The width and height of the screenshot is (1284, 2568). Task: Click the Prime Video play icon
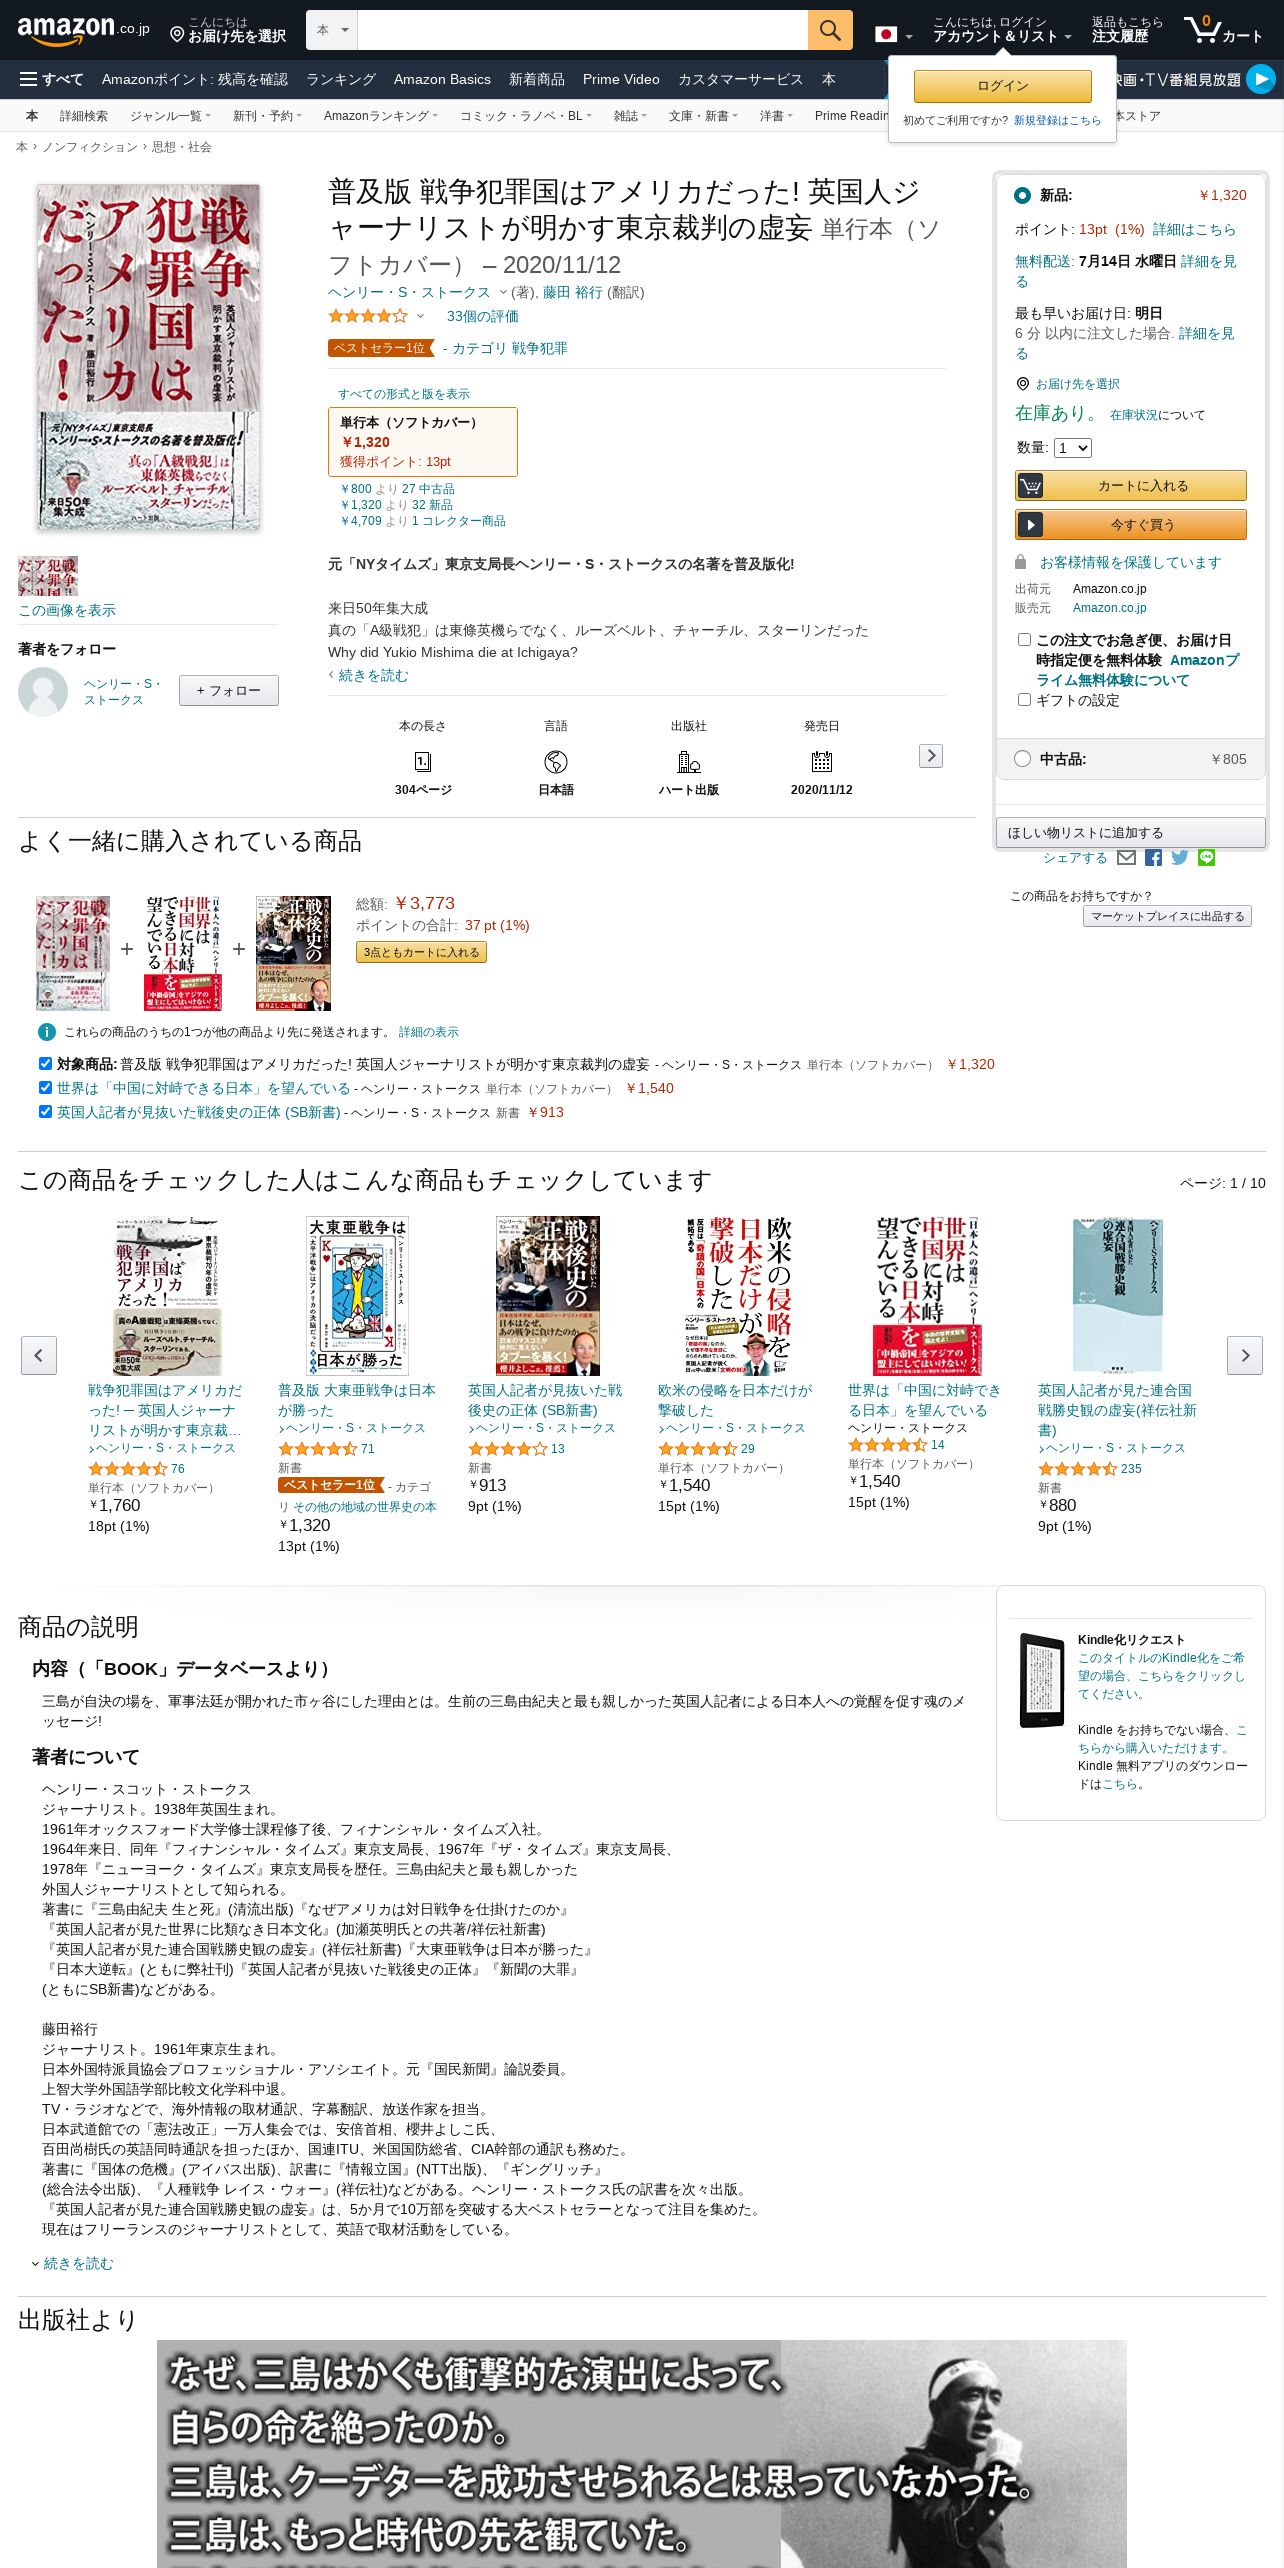[1261, 79]
